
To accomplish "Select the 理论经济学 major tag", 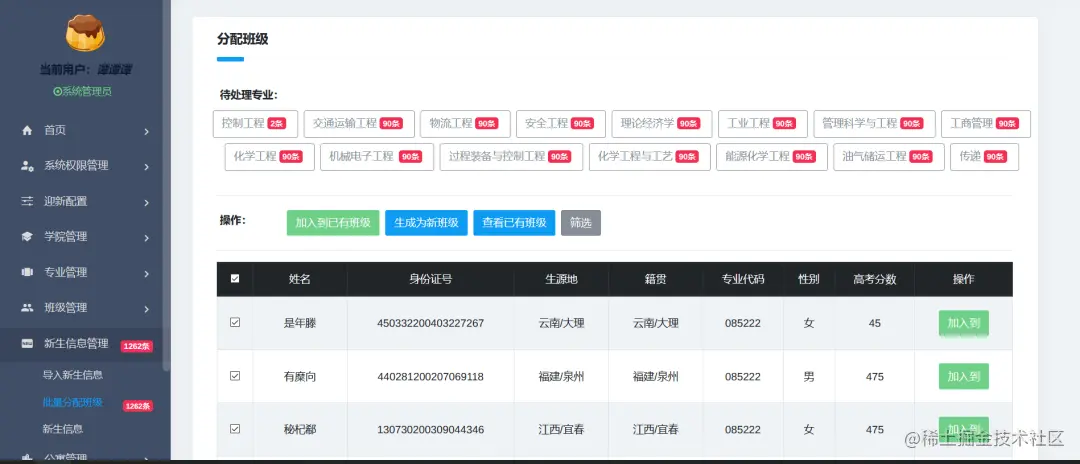I will (662, 124).
